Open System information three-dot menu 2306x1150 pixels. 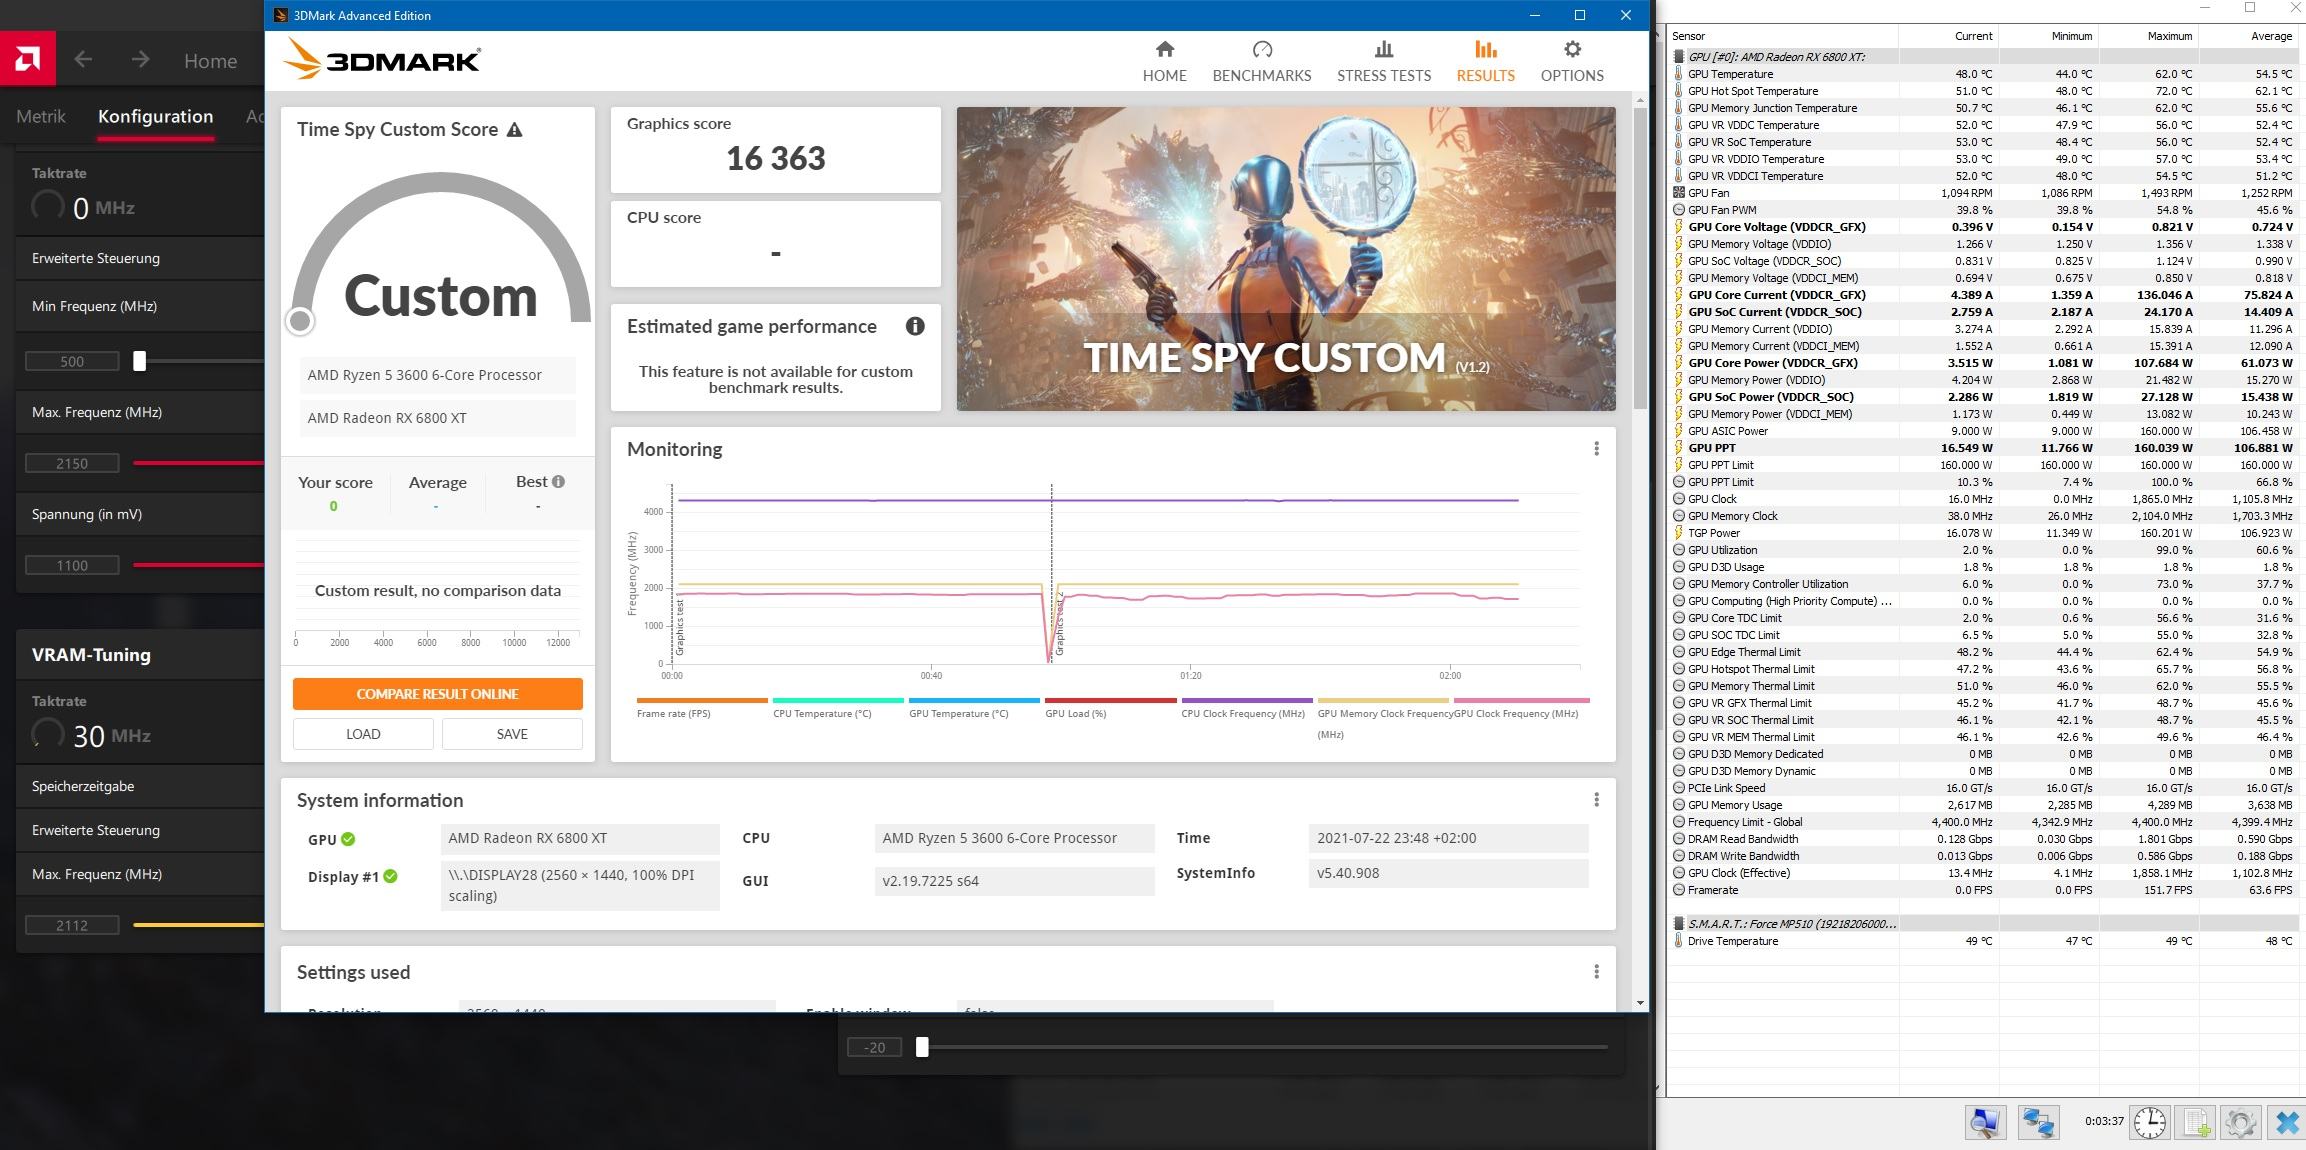pyautogui.click(x=1596, y=800)
